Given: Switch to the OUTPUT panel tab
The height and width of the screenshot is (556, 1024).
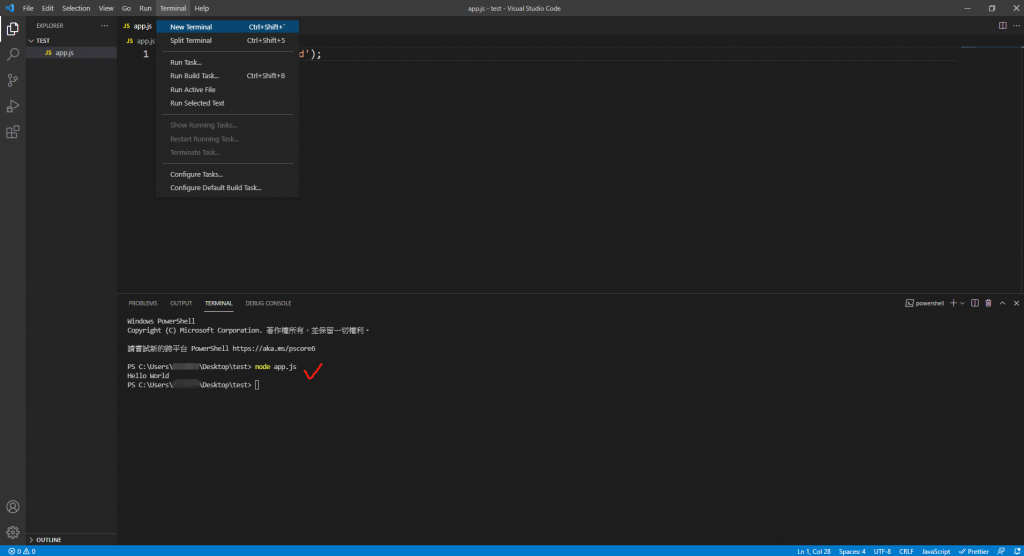Looking at the screenshot, I should (x=181, y=303).
